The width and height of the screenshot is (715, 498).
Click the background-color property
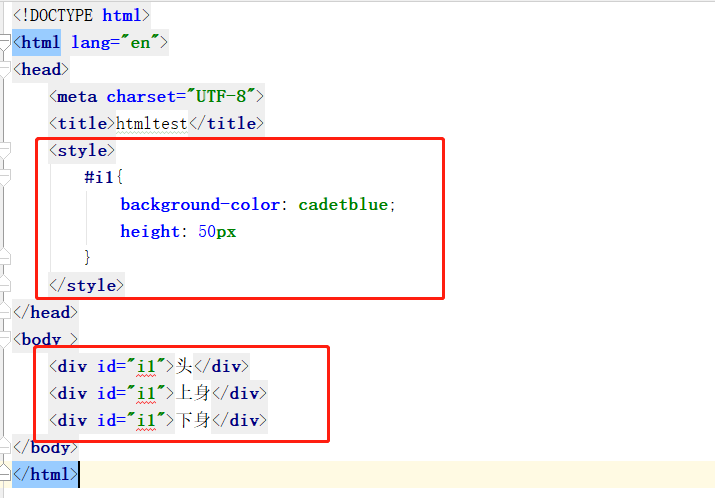tap(200, 204)
